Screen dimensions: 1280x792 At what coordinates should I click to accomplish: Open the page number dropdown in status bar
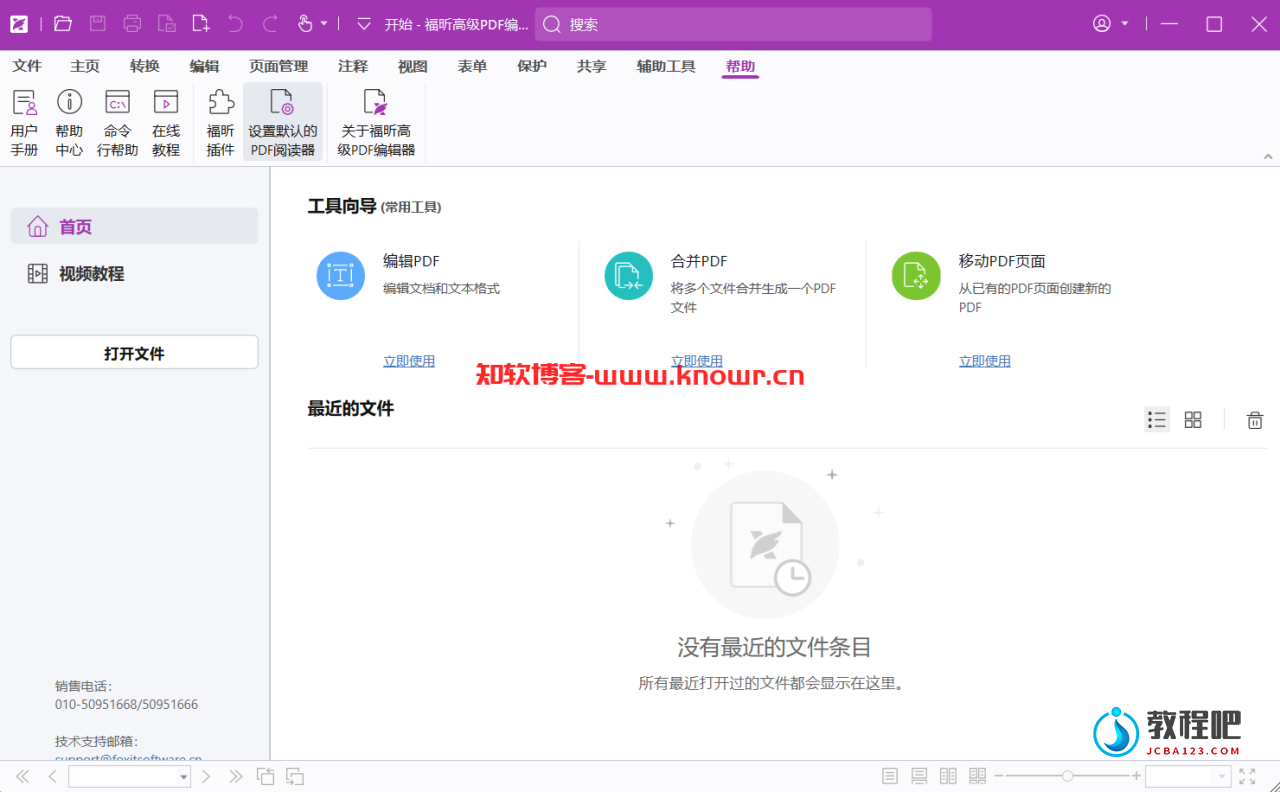pyautogui.click(x=184, y=777)
